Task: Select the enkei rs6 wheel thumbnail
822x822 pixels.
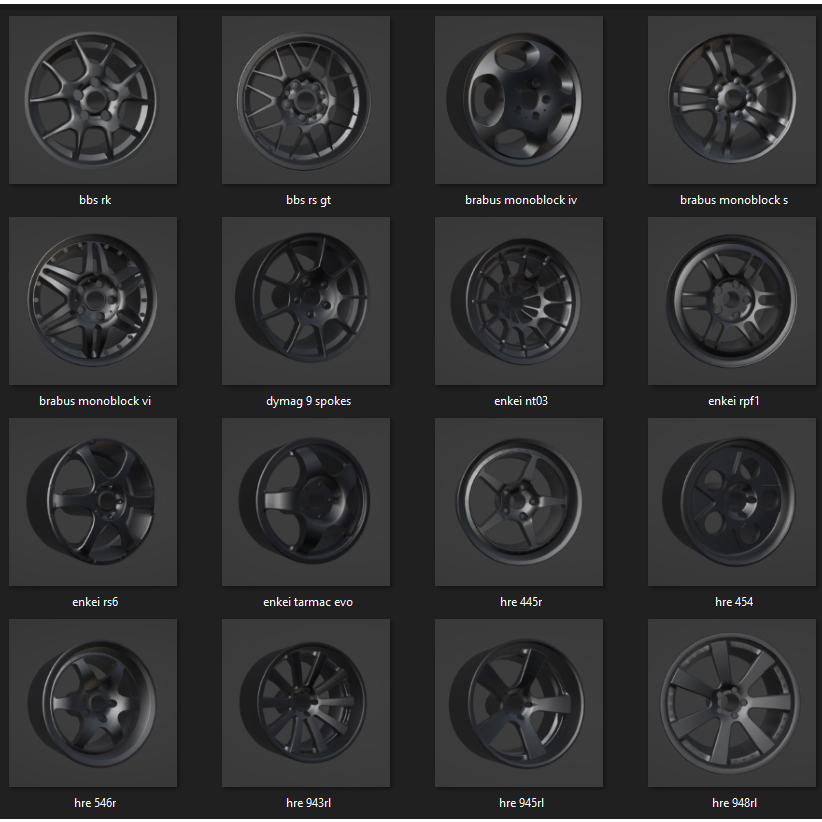Action: (x=93, y=502)
